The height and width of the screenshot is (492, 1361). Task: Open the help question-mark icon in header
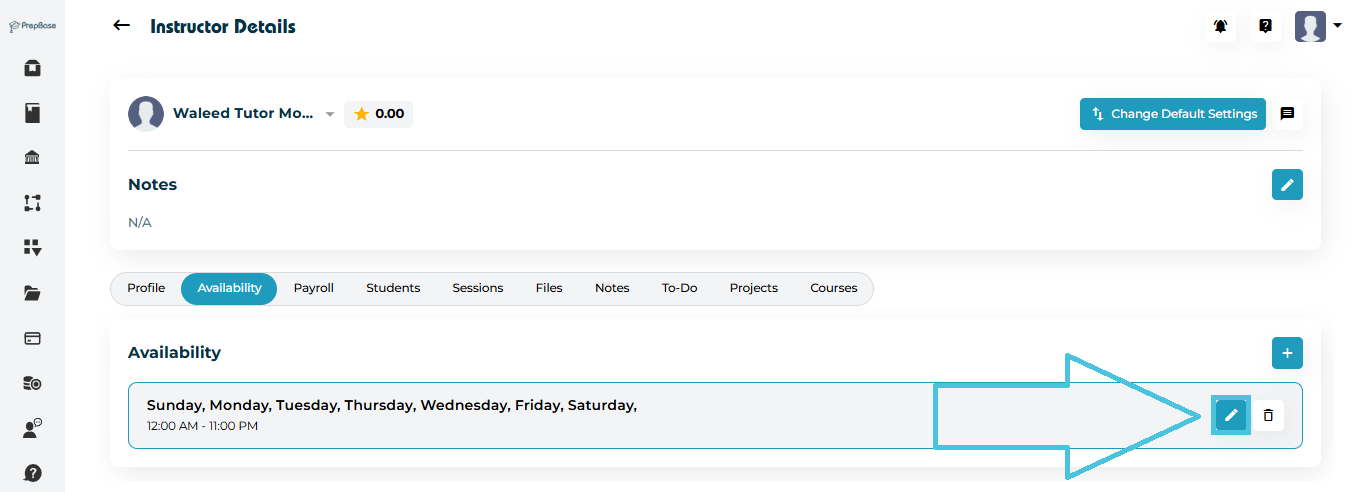click(x=1265, y=27)
